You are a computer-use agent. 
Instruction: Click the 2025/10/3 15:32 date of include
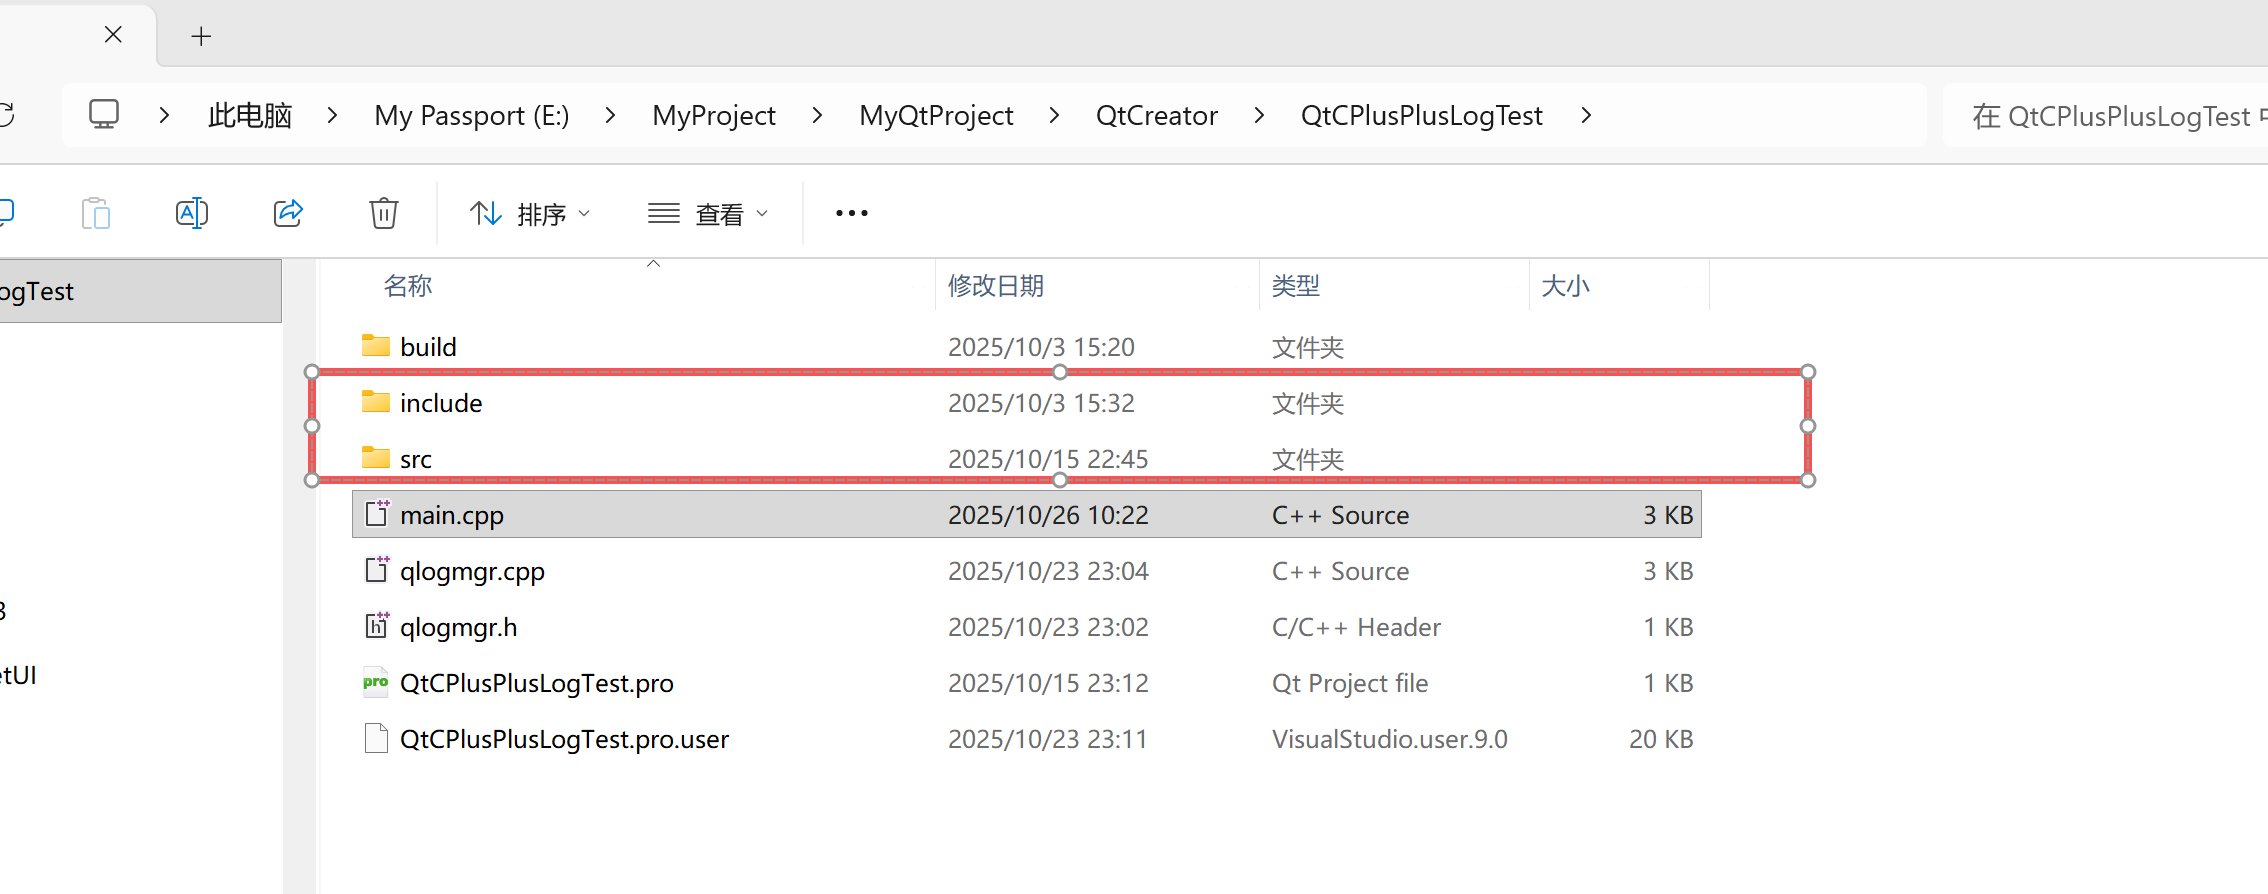point(1041,403)
